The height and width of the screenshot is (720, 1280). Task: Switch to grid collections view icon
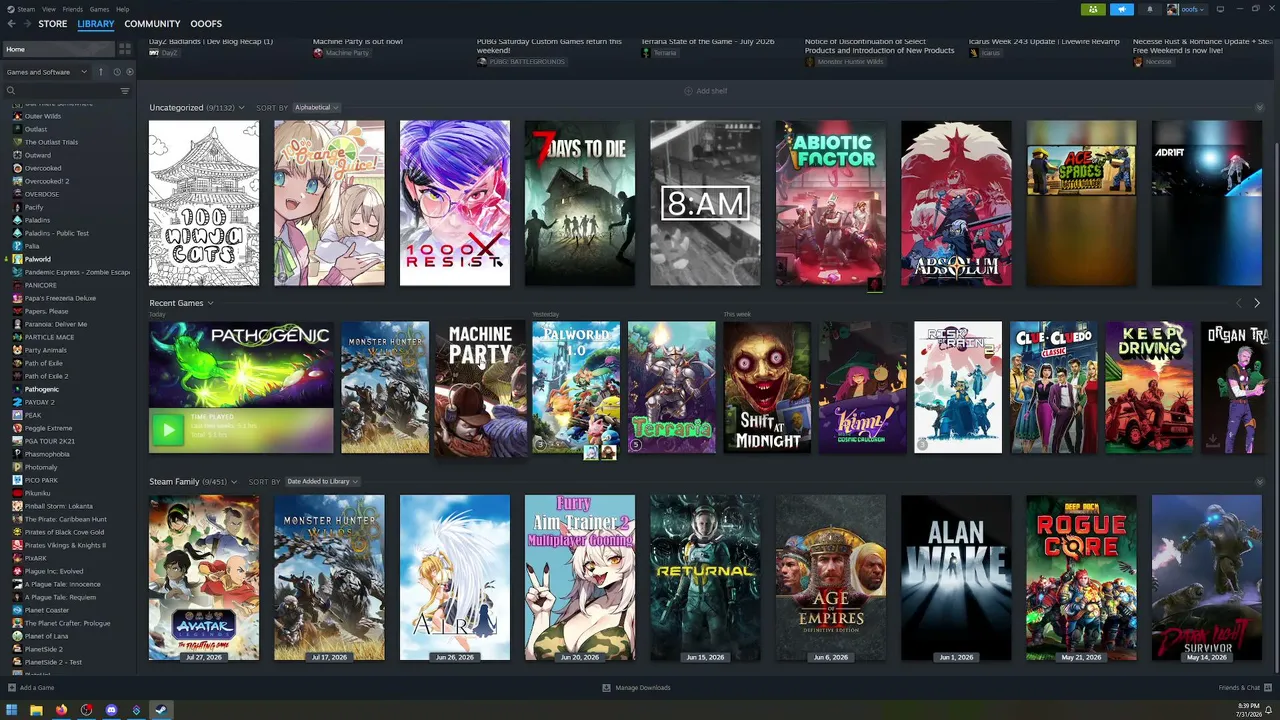pyautogui.click(x=125, y=49)
